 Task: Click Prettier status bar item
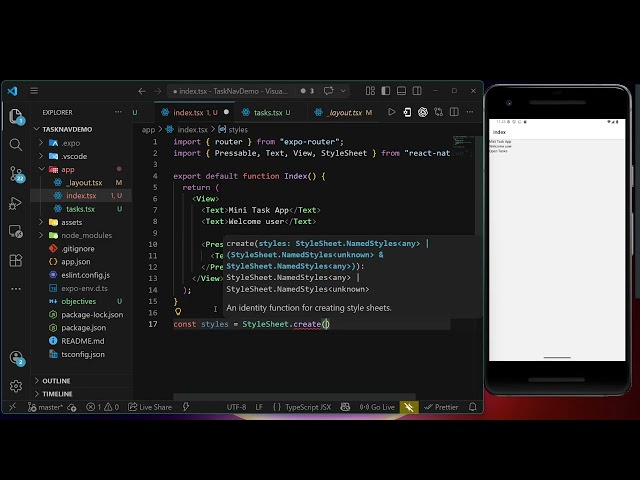[x=441, y=407]
